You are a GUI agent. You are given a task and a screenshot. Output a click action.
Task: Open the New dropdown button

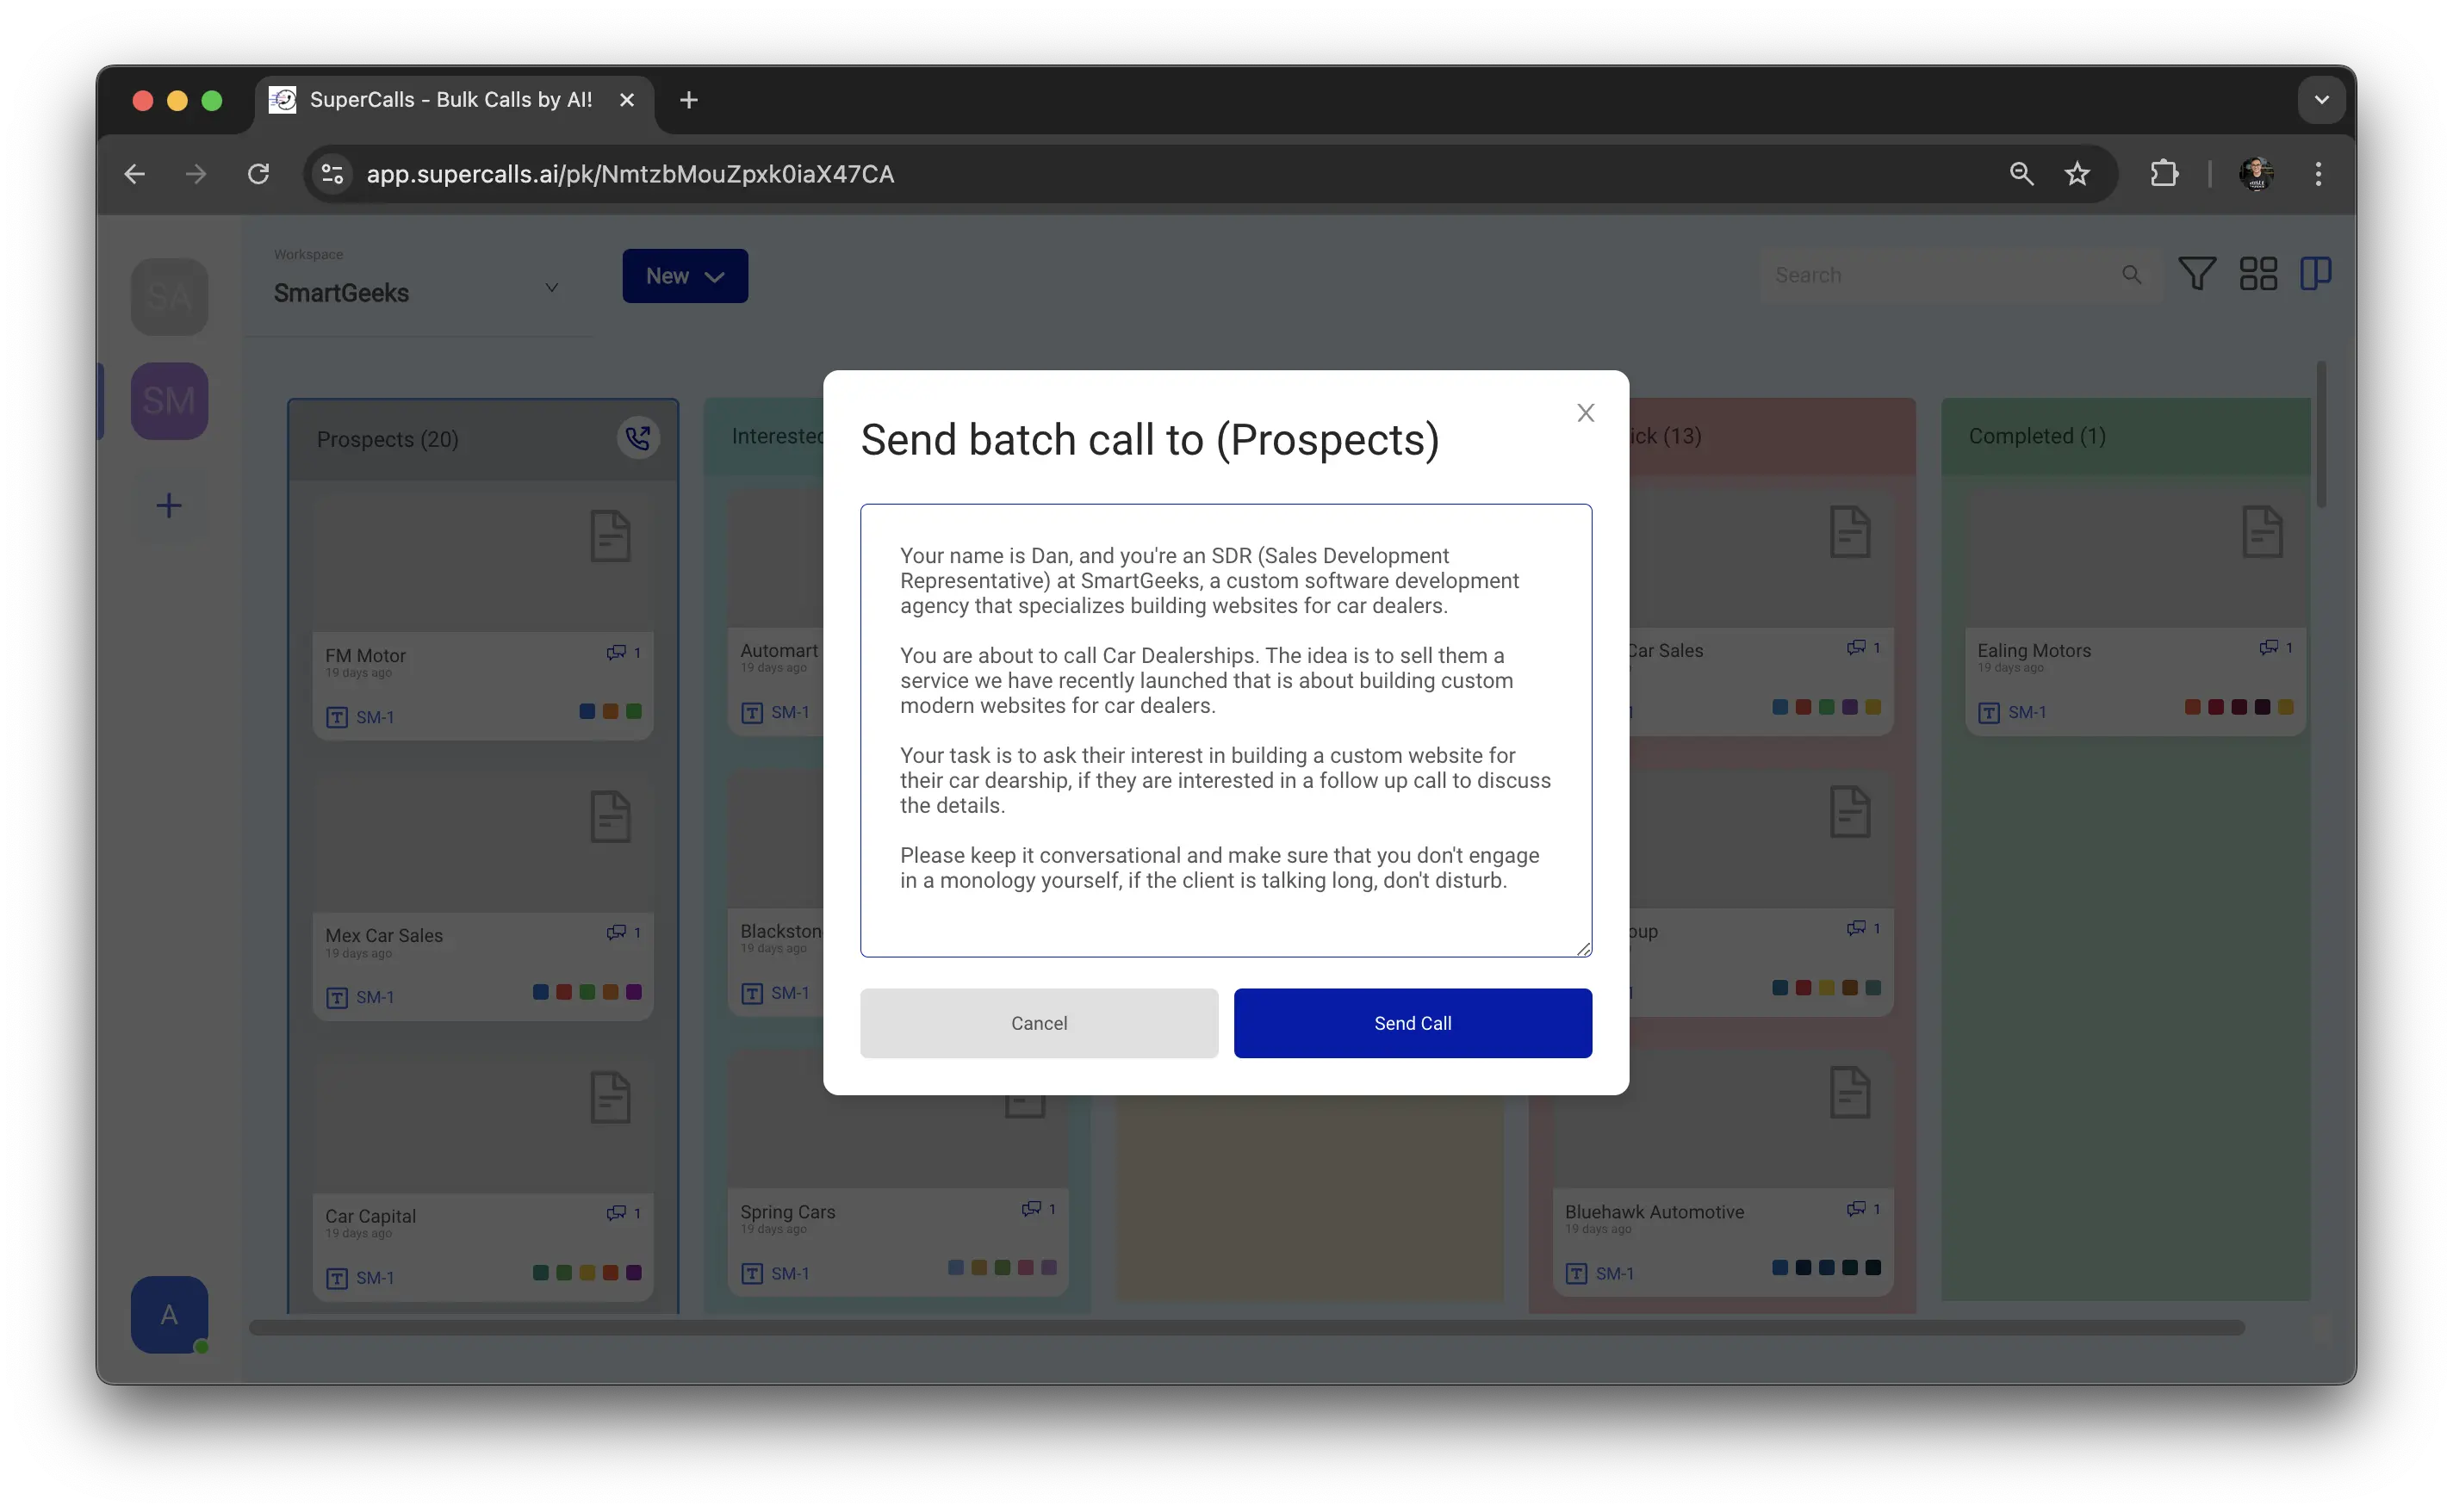(684, 276)
